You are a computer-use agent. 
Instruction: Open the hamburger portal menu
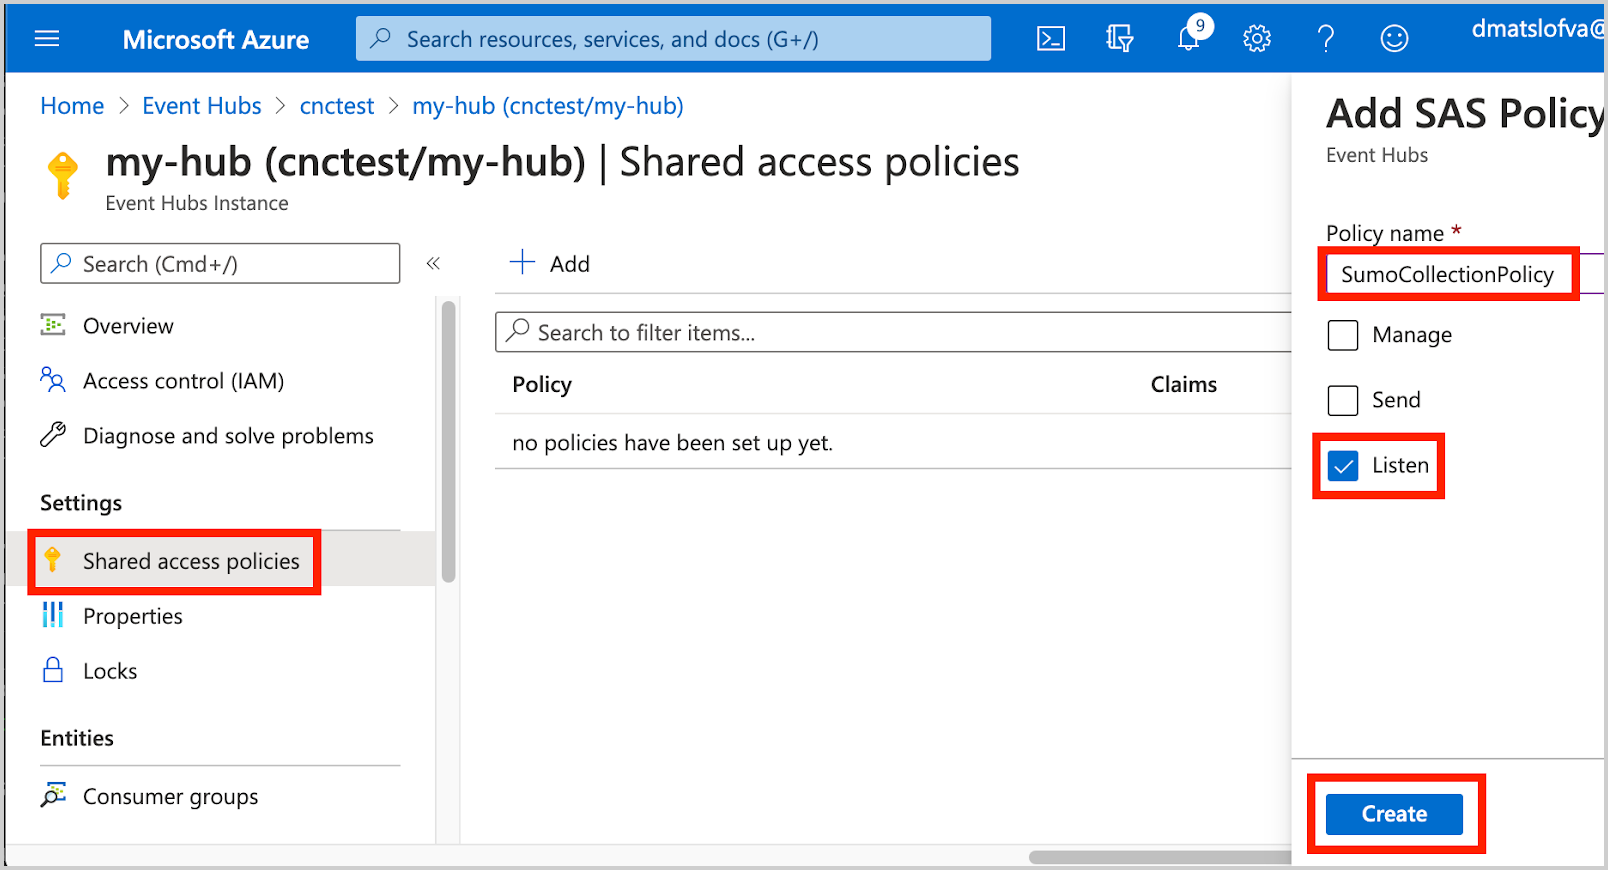click(47, 39)
